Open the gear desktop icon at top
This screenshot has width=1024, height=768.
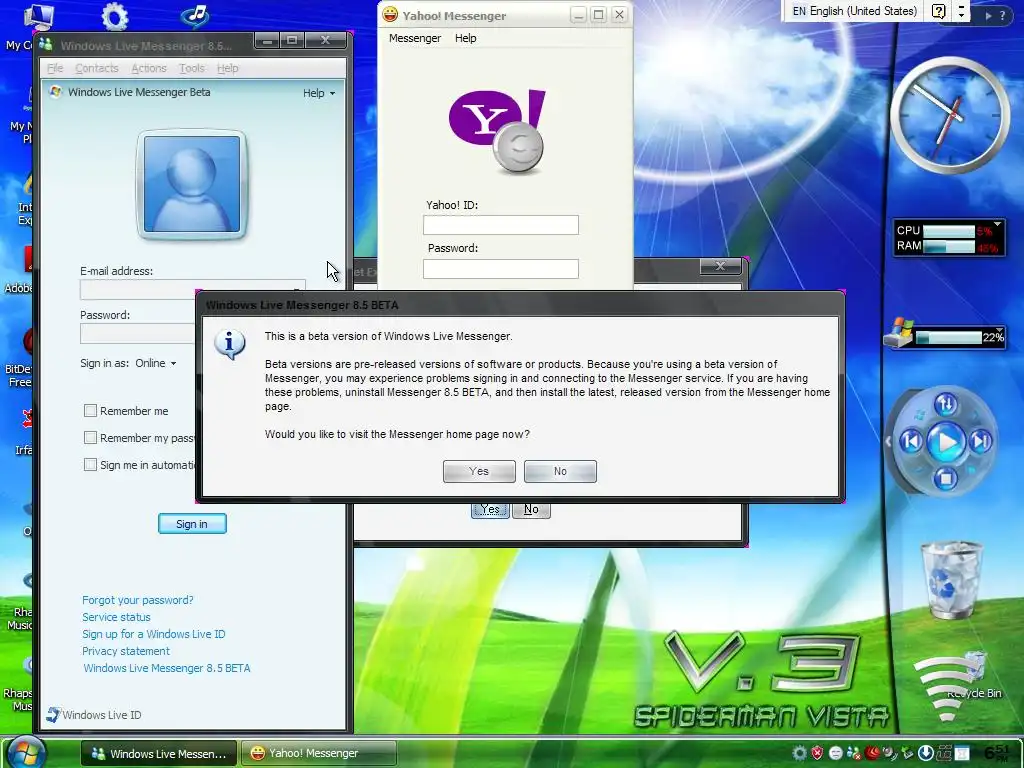click(x=115, y=17)
